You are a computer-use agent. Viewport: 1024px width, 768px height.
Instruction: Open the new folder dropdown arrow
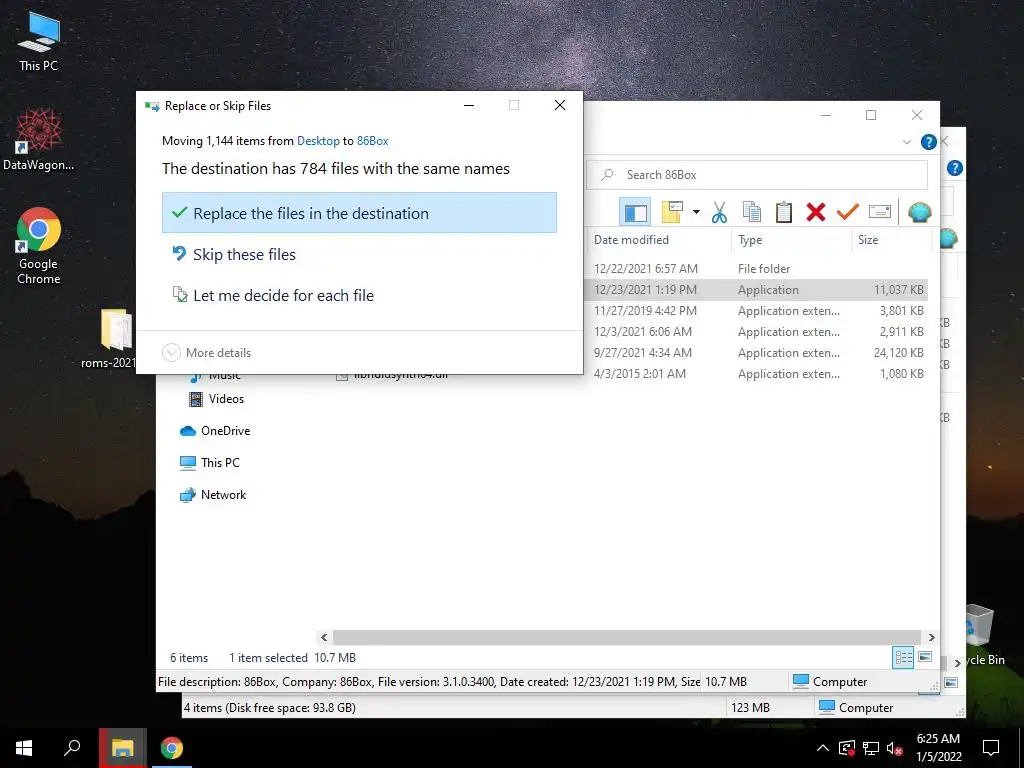click(x=696, y=212)
